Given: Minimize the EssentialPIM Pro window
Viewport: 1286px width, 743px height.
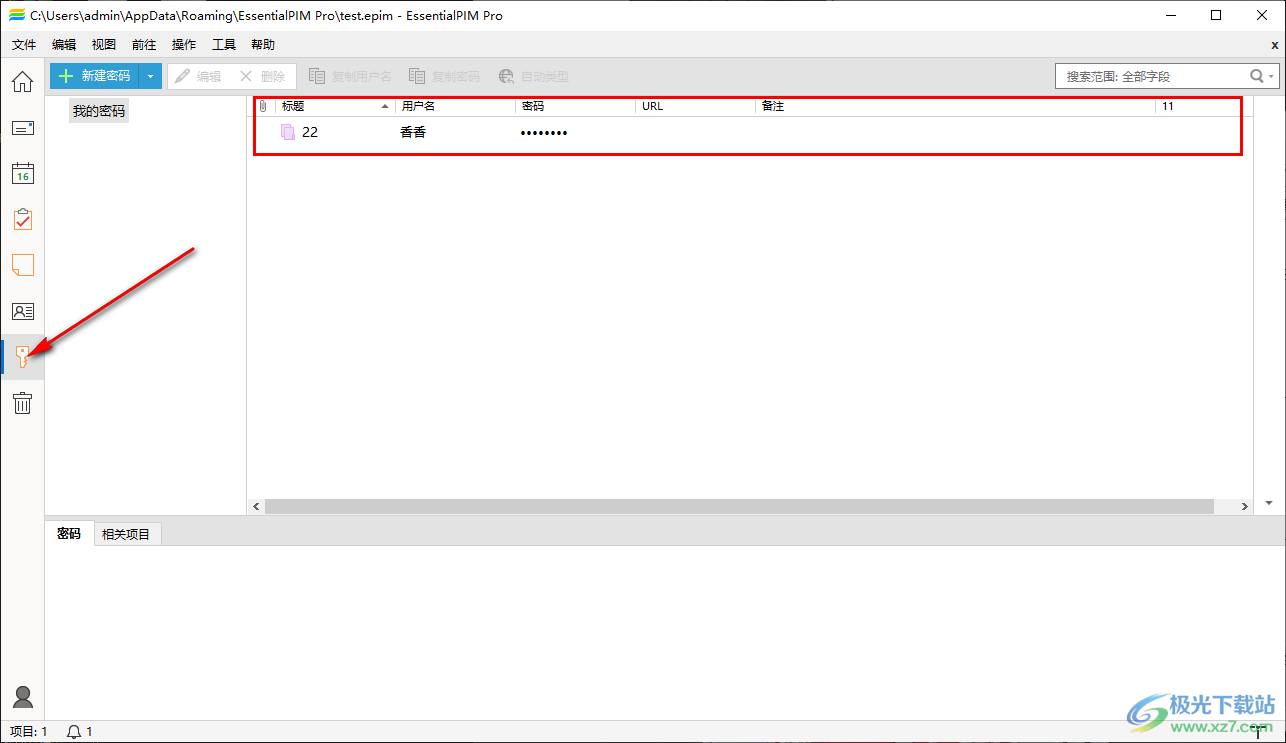Looking at the screenshot, I should coord(1170,15).
